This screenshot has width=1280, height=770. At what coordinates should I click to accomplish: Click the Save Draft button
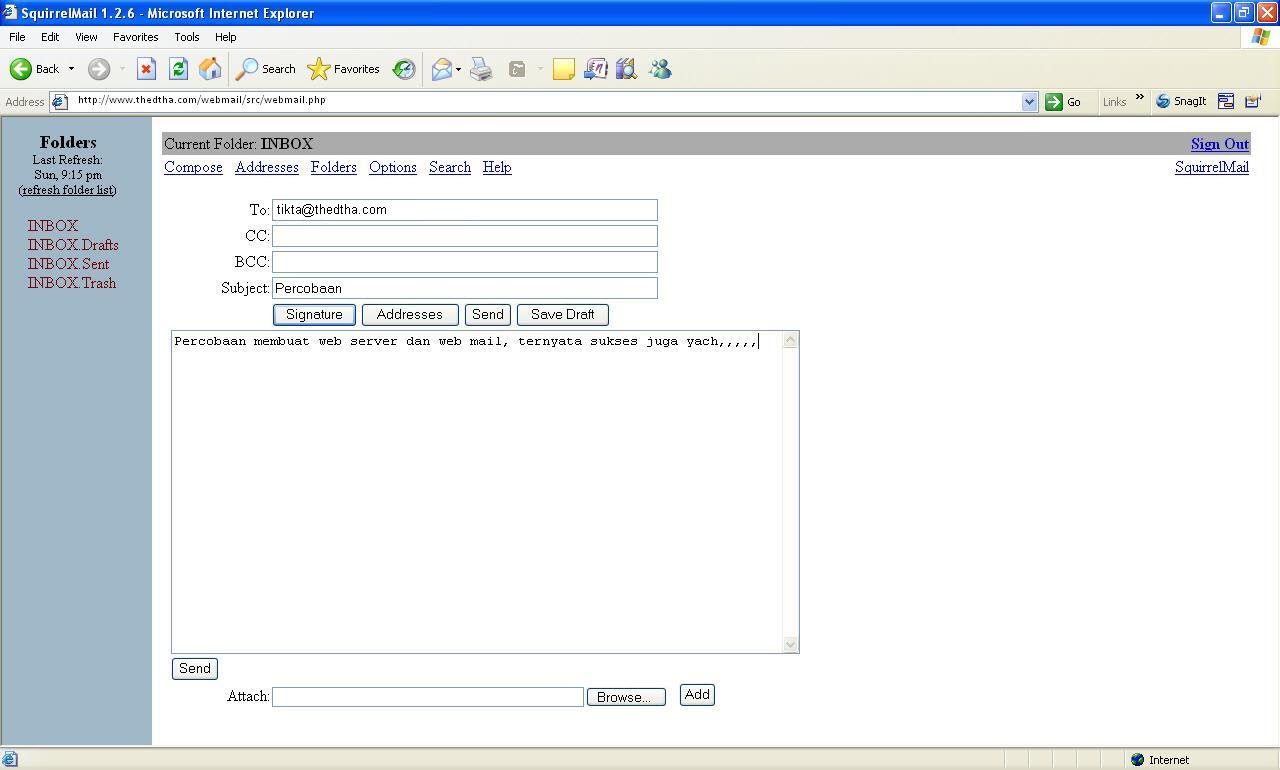[562, 315]
